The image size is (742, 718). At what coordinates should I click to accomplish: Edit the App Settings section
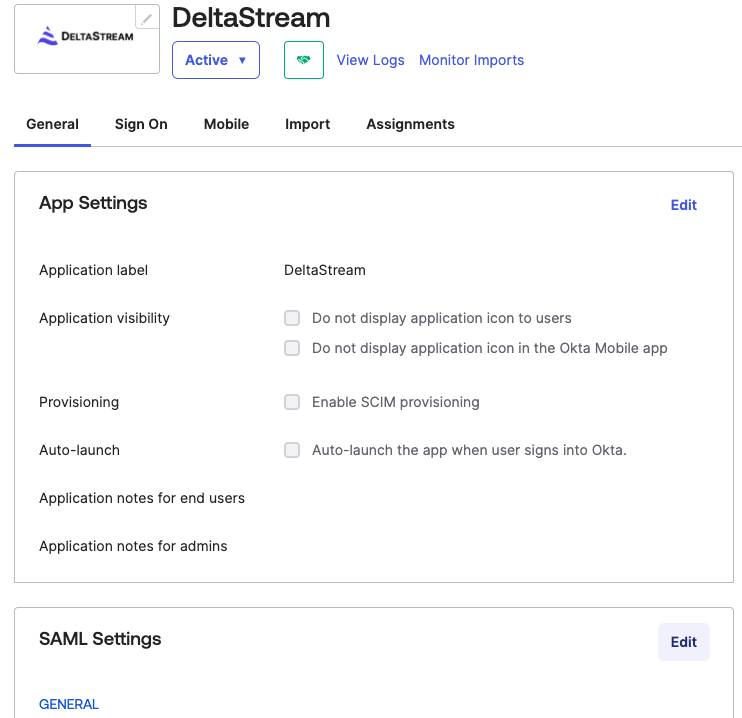coord(684,205)
